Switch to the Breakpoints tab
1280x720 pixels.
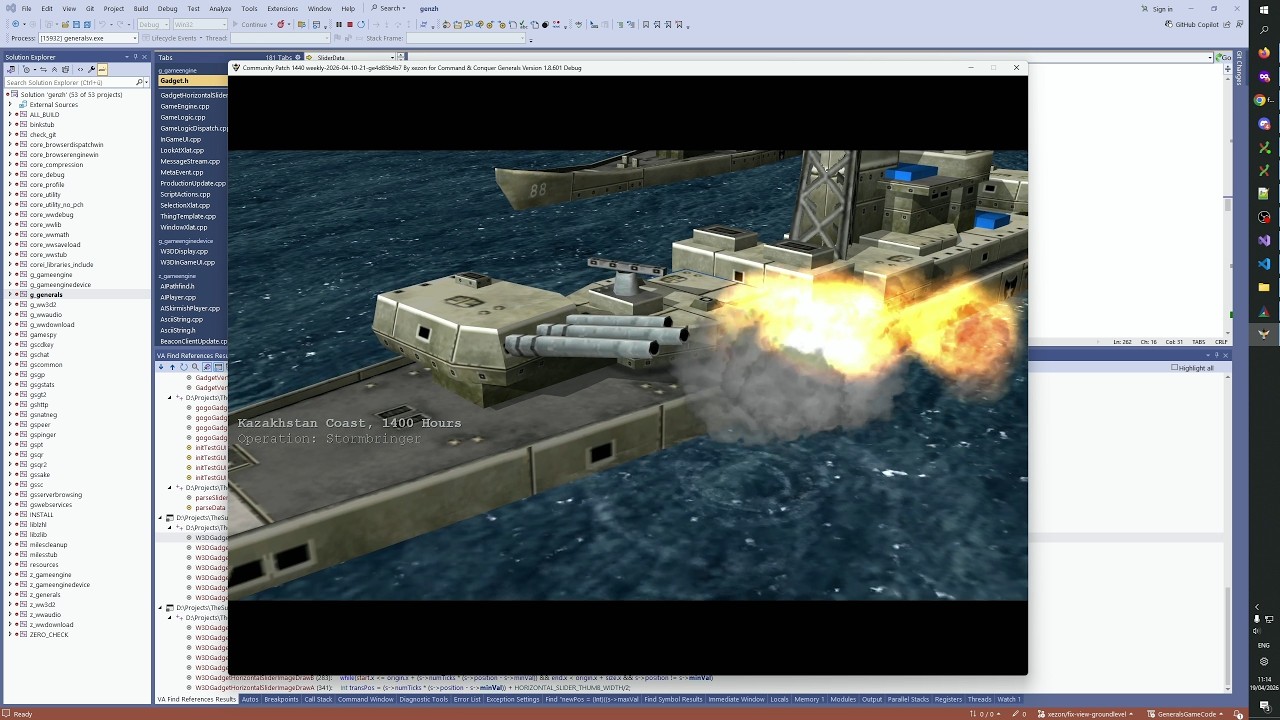click(x=281, y=700)
